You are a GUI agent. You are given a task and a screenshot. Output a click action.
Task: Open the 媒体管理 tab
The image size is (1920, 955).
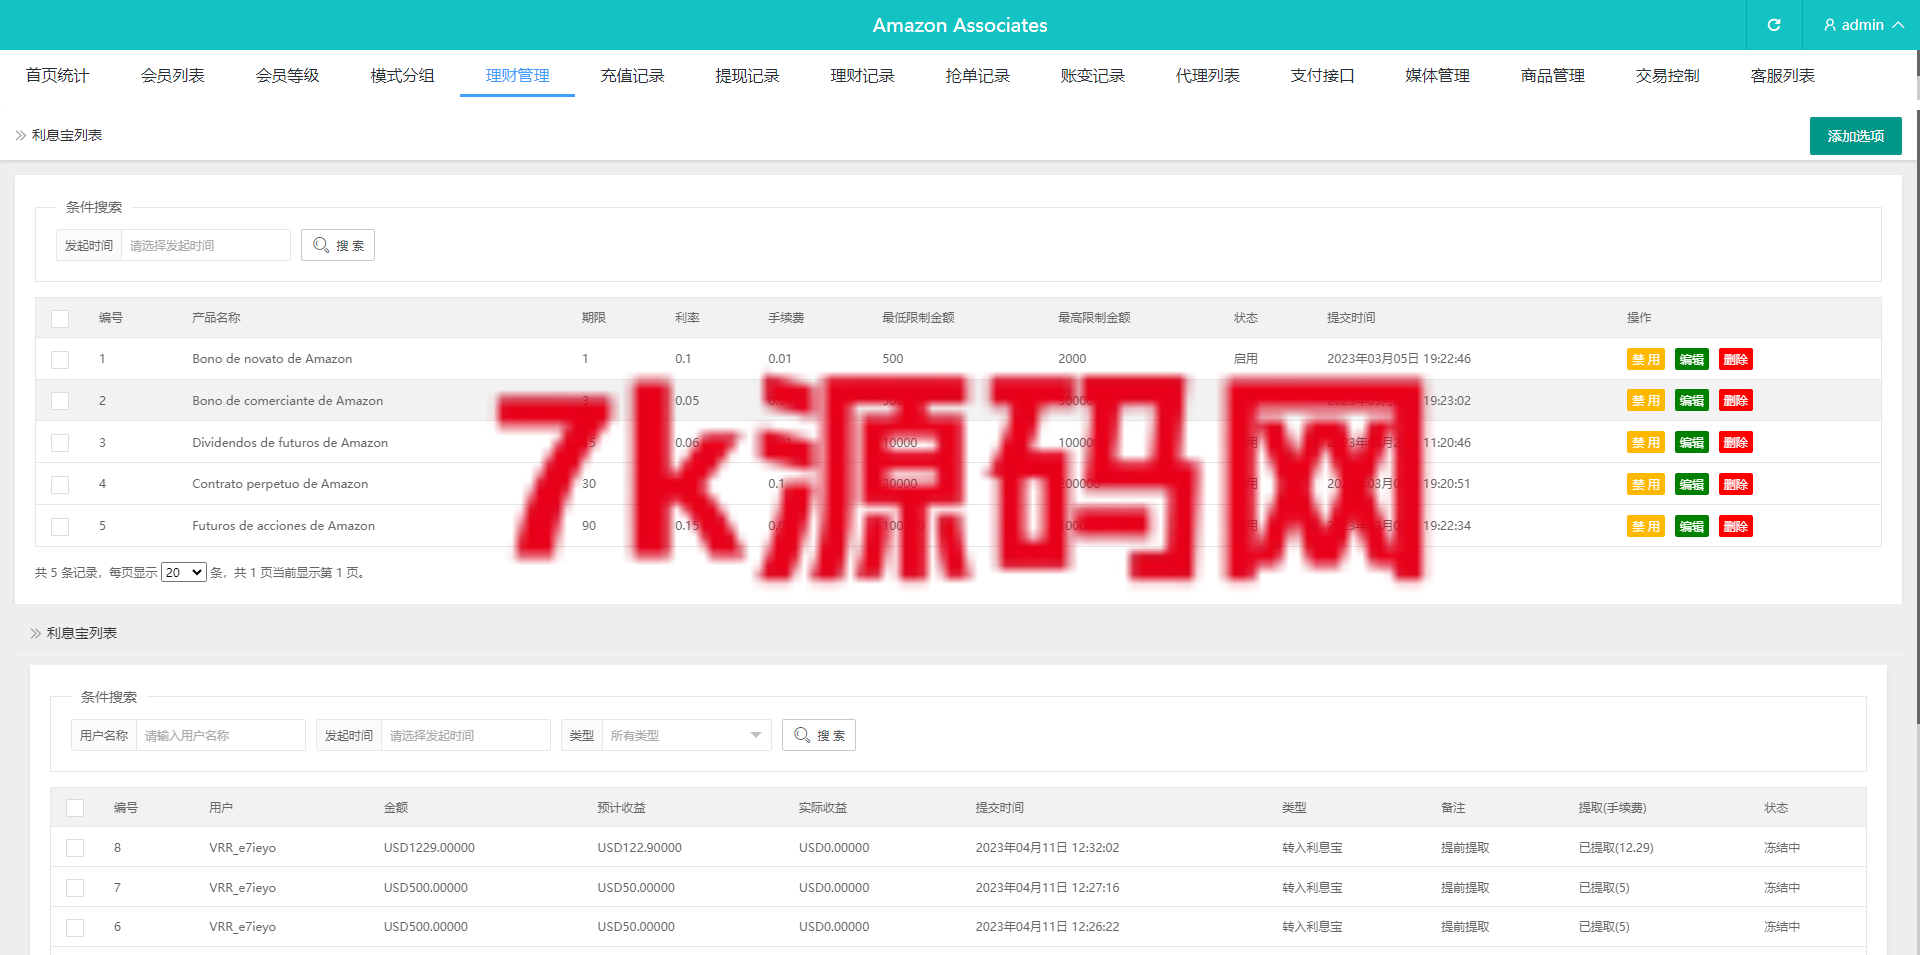[x=1437, y=75]
